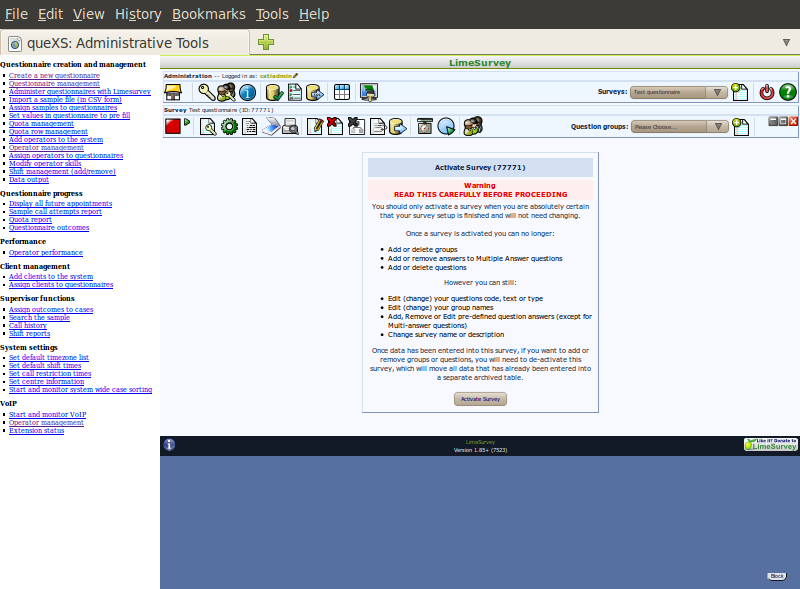Open the browser tab list dropdown arrow
800x589 pixels.
tap(786, 42)
